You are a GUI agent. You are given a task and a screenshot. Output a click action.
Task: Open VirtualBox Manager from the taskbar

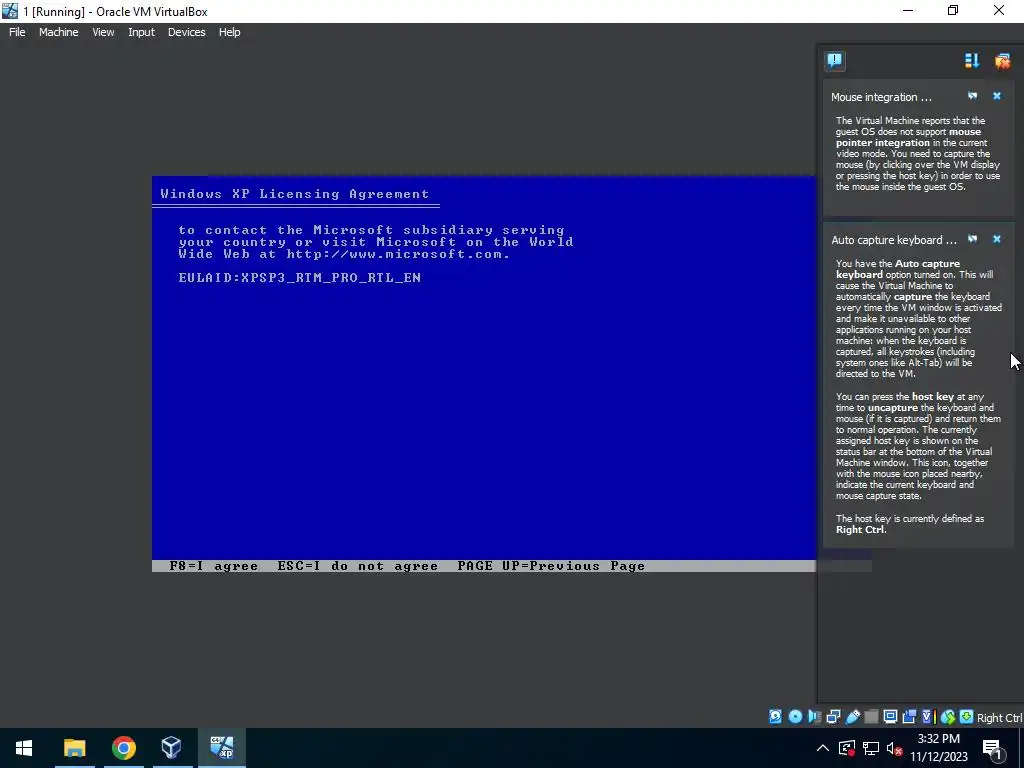click(172, 748)
